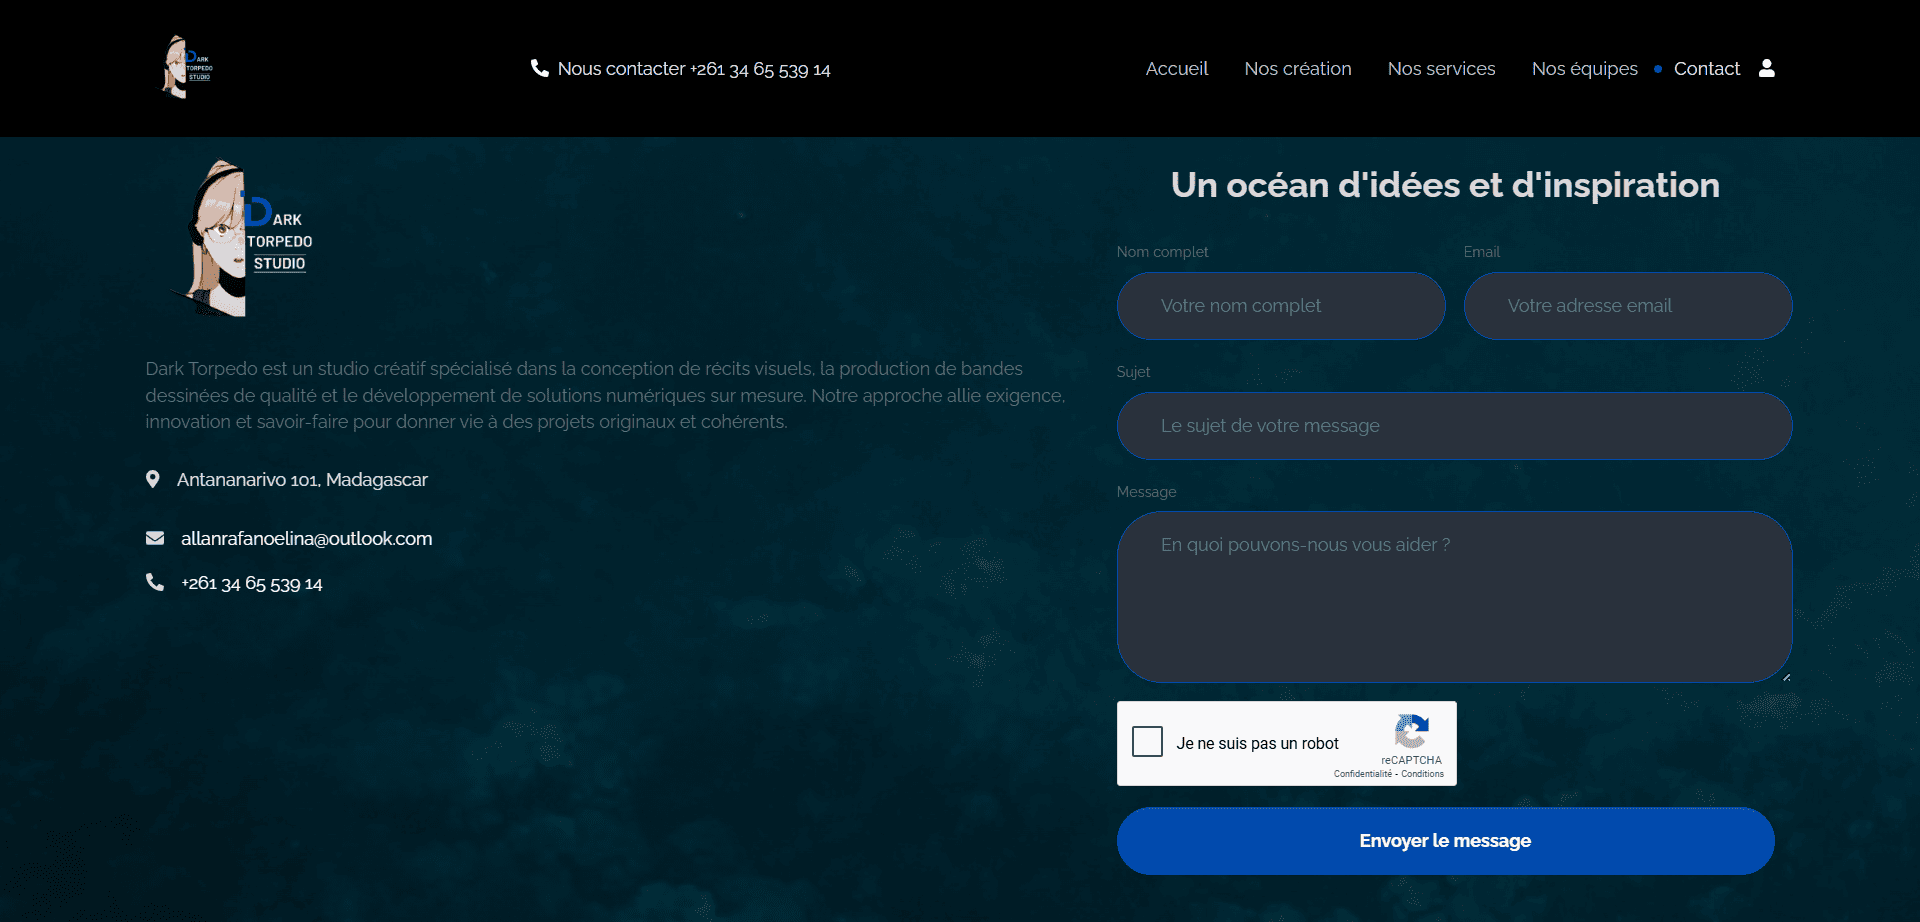The width and height of the screenshot is (1920, 922).
Task: Select Nos équipes in the navigation
Action: coord(1584,68)
